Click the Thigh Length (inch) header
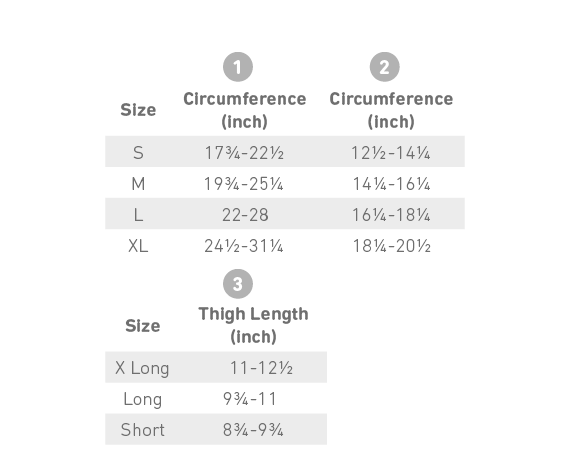This screenshot has width=570, height=470. (x=253, y=325)
